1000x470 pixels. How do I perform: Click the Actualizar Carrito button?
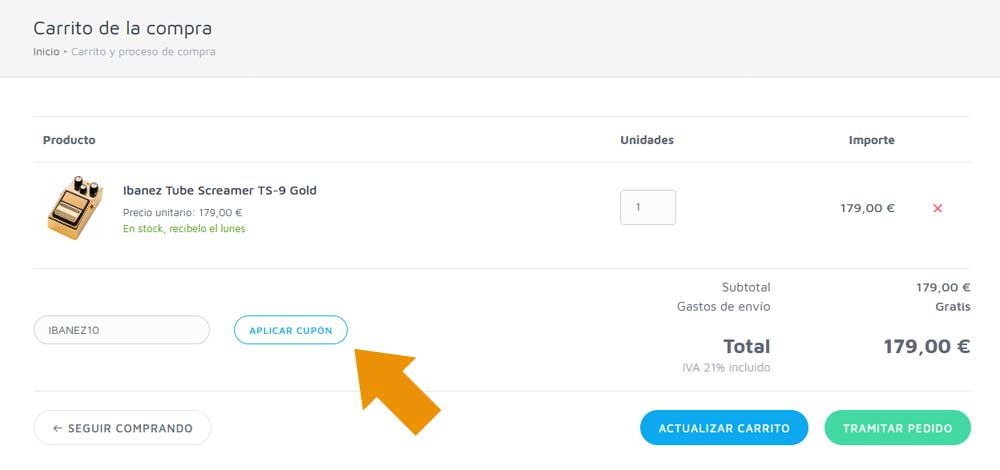pos(724,427)
